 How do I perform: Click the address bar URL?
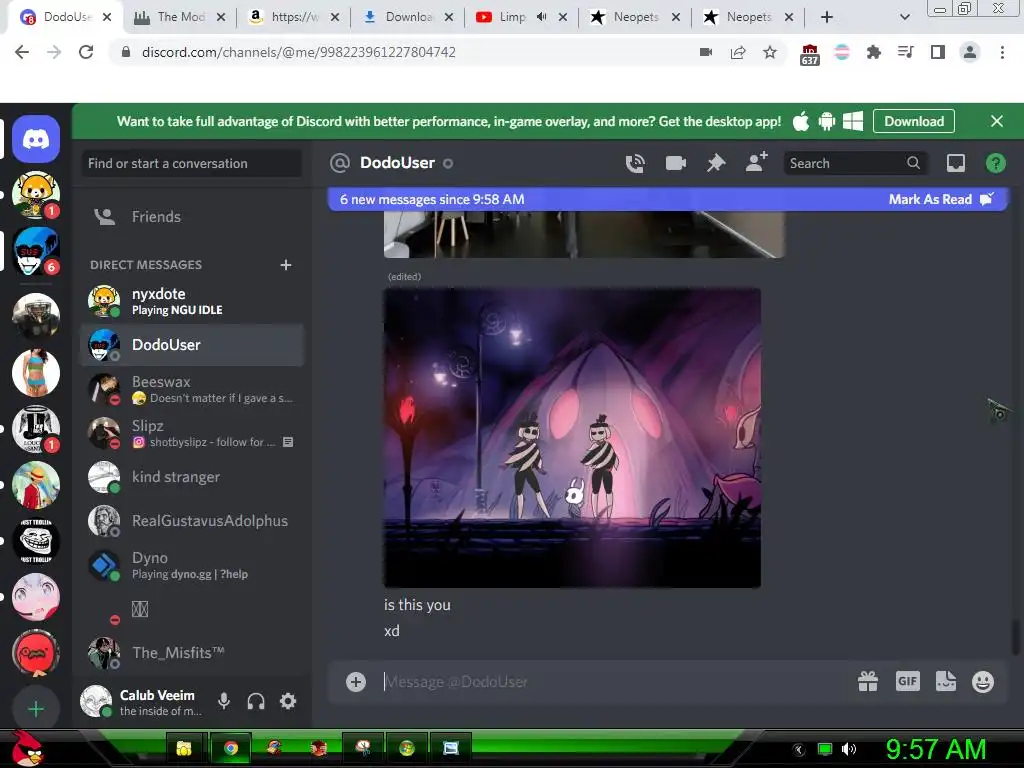tap(298, 52)
